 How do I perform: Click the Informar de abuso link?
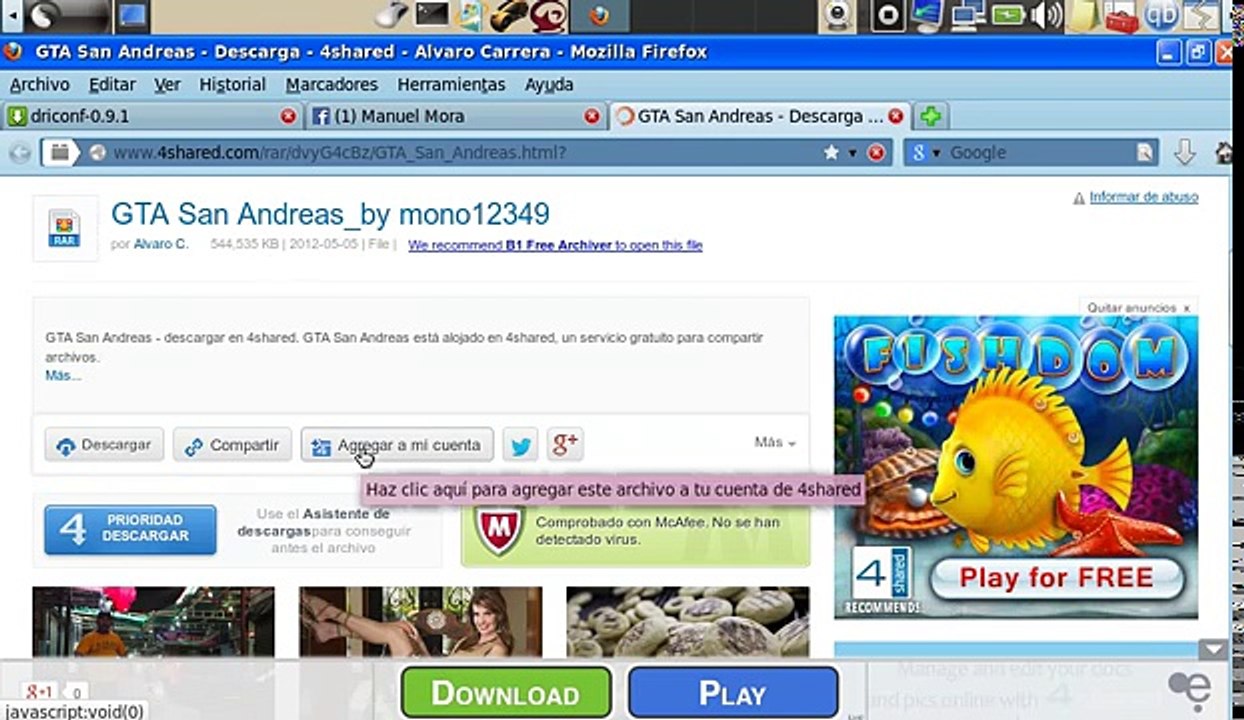point(1143,197)
